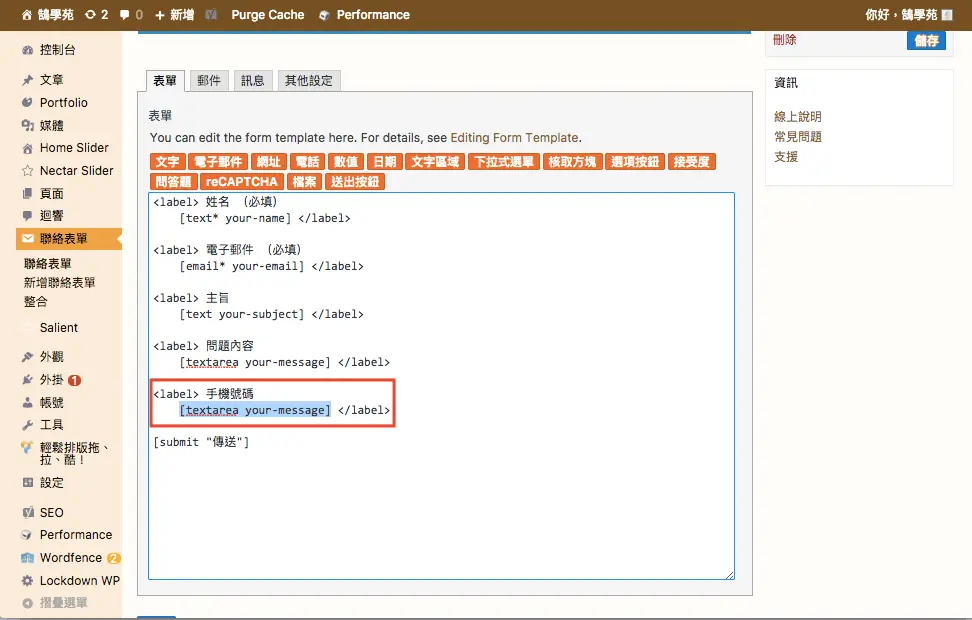
Task: Switch to the 郵件 tab
Action: 209,81
